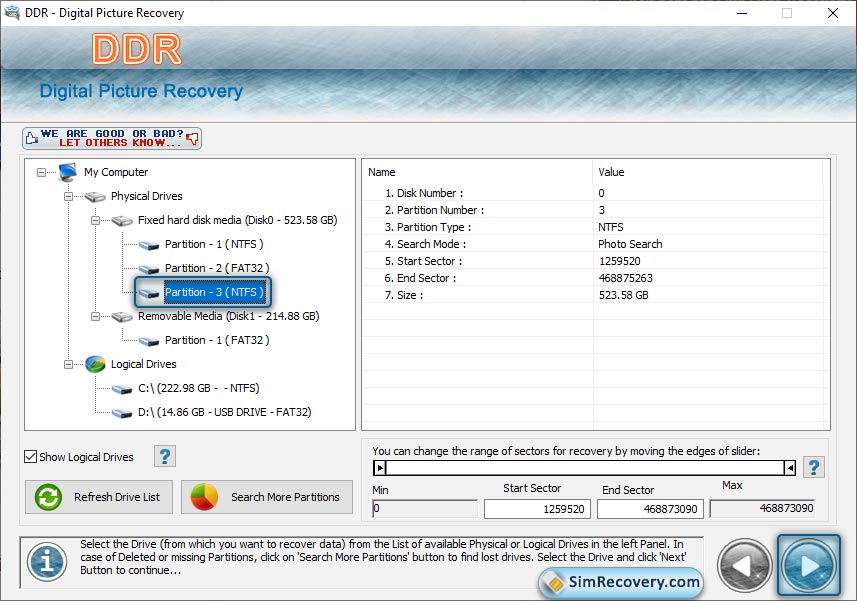Screen dimensions: 857x601
Task: Minimize the DDR window
Action: click(742, 13)
